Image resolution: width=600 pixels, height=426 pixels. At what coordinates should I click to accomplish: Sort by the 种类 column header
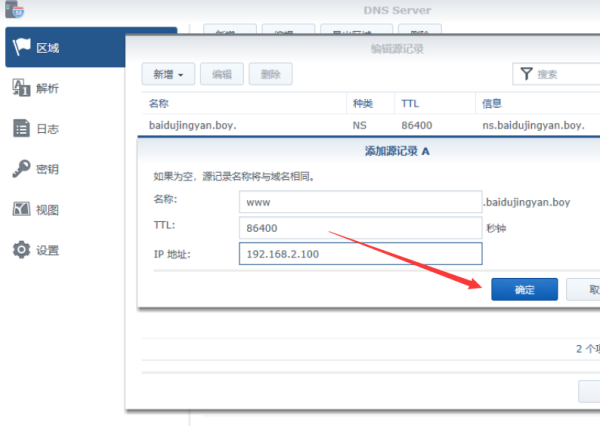point(370,103)
